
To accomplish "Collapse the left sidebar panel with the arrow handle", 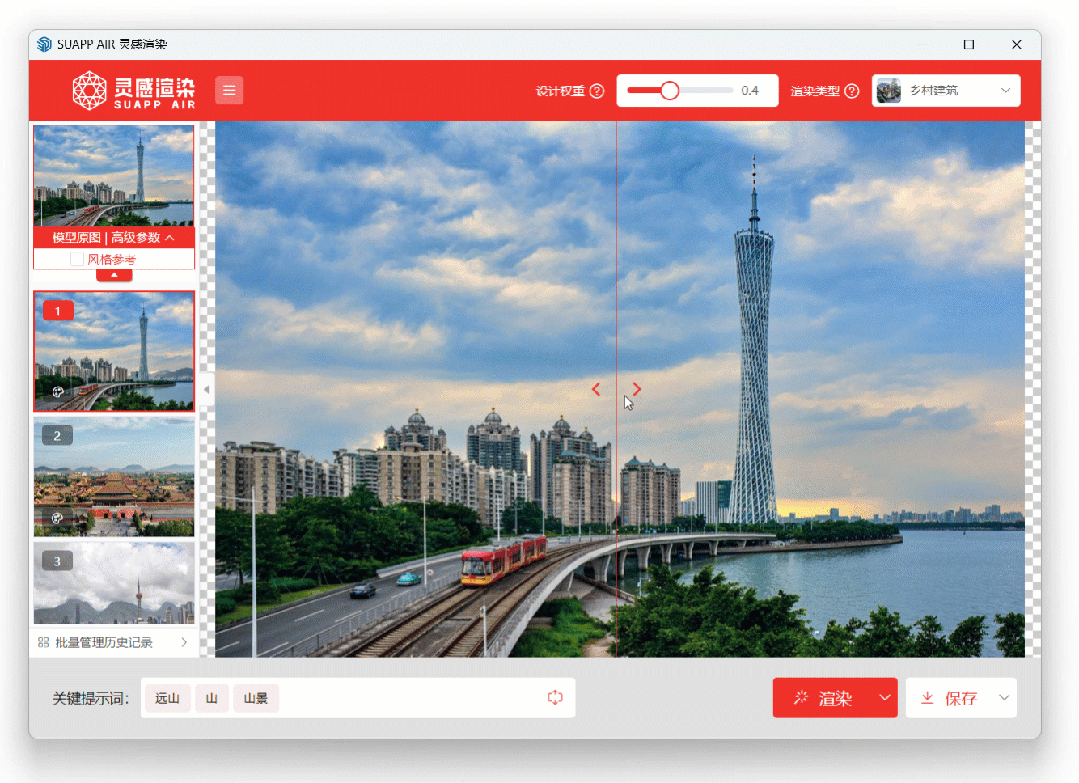I will (206, 389).
